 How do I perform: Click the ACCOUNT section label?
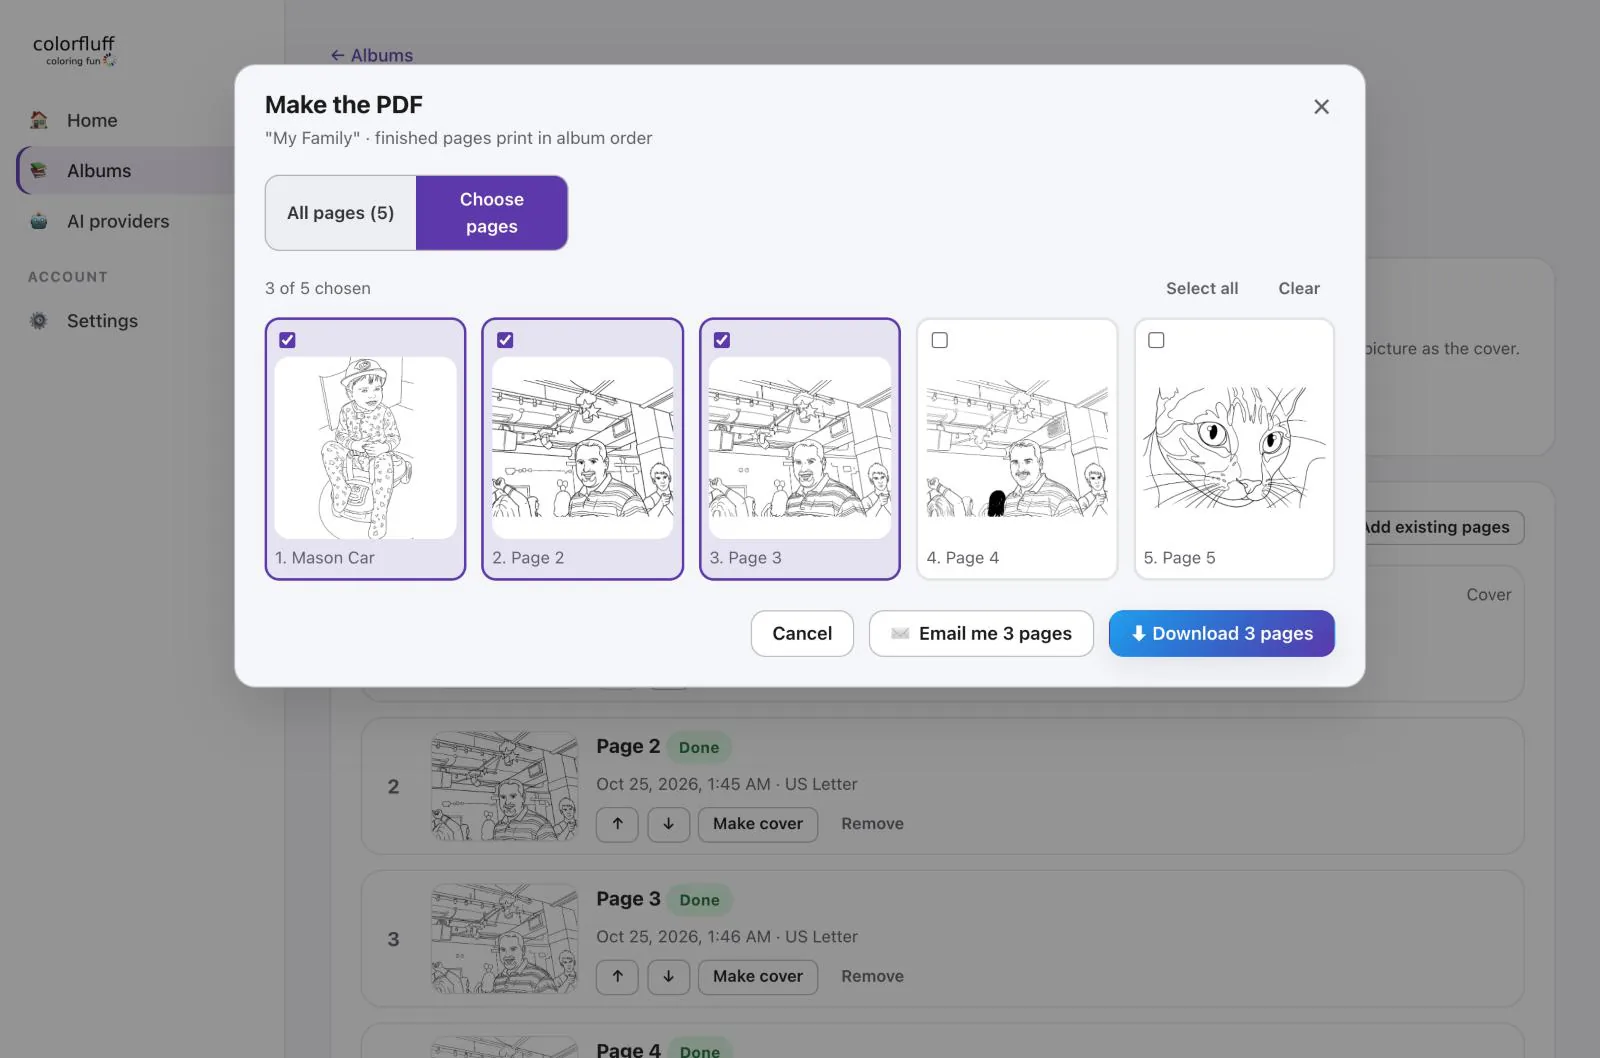68,277
